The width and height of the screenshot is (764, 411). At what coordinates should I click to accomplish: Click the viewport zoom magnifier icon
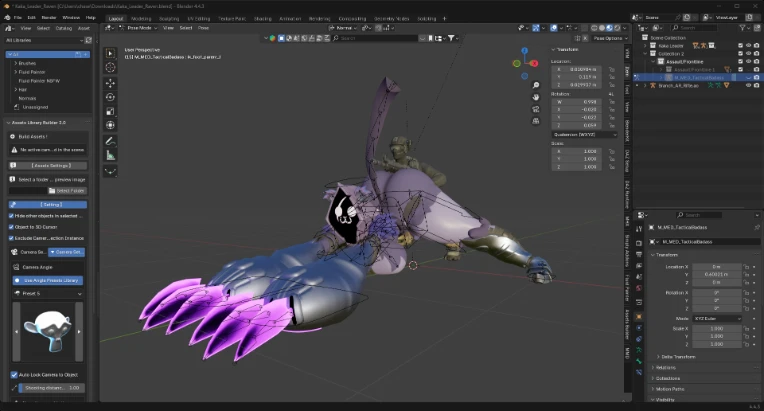(x=536, y=86)
